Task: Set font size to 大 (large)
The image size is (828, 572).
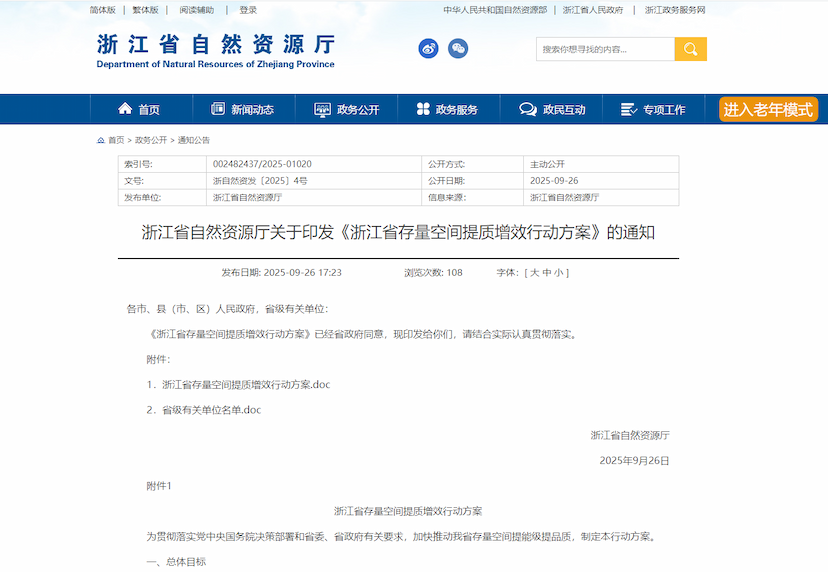Action: point(534,272)
